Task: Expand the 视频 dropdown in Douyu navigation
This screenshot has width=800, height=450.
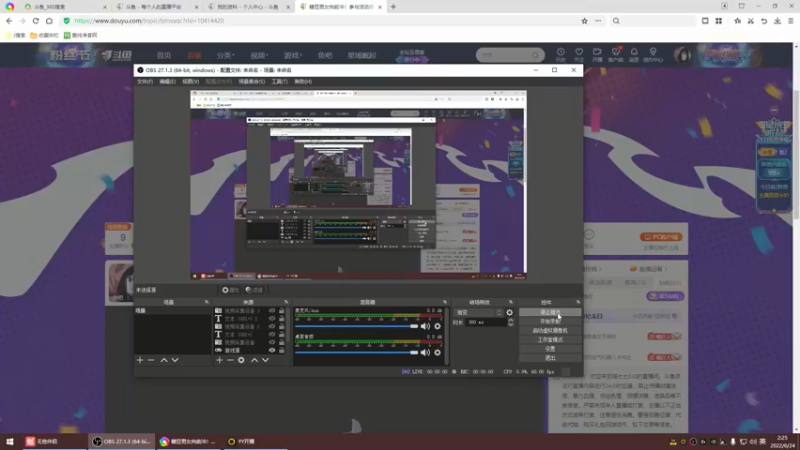Action: click(259, 55)
